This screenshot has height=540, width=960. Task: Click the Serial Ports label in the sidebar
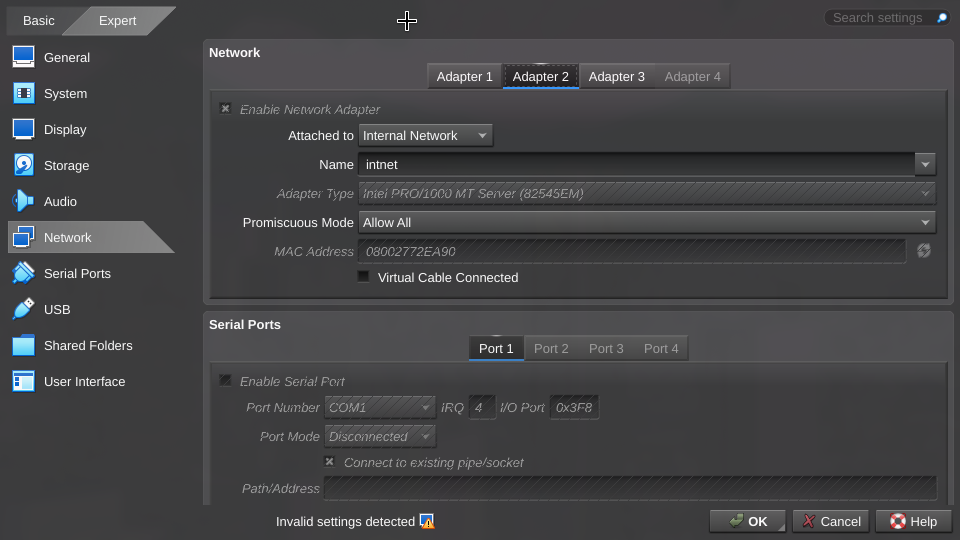pyautogui.click(x=77, y=274)
